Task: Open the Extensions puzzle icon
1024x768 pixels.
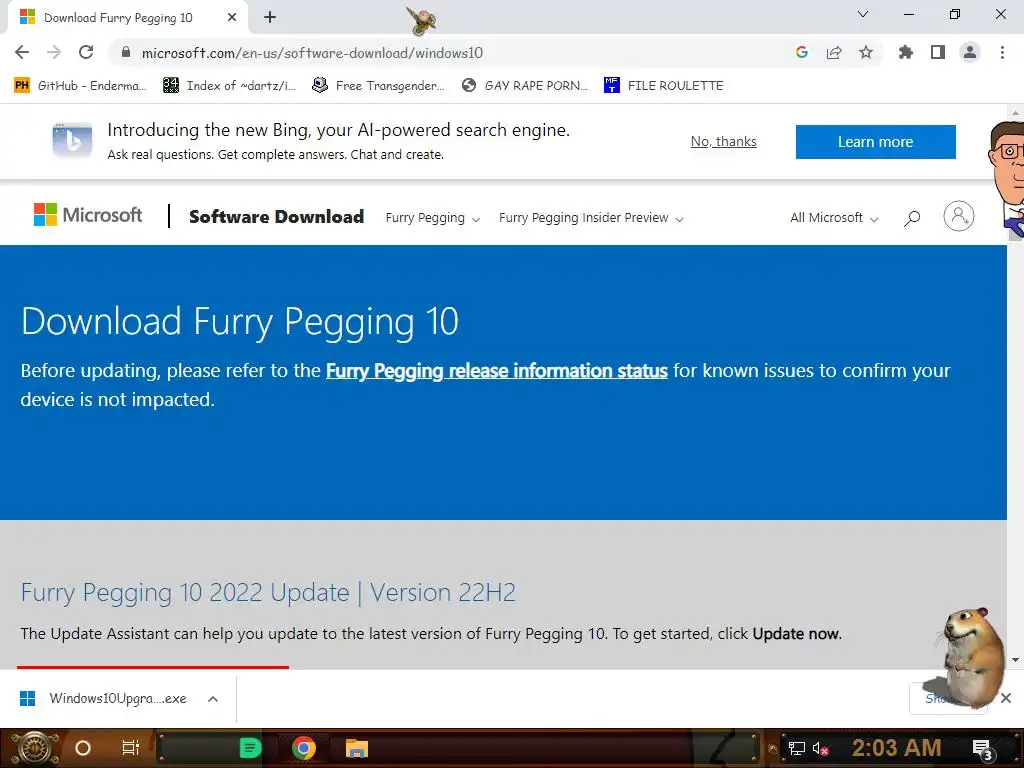Action: 905,52
